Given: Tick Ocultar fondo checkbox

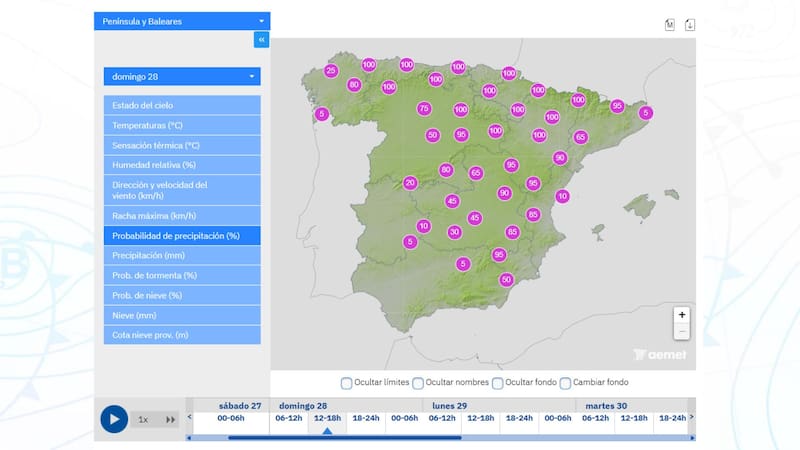Looking at the screenshot, I should (x=497, y=383).
